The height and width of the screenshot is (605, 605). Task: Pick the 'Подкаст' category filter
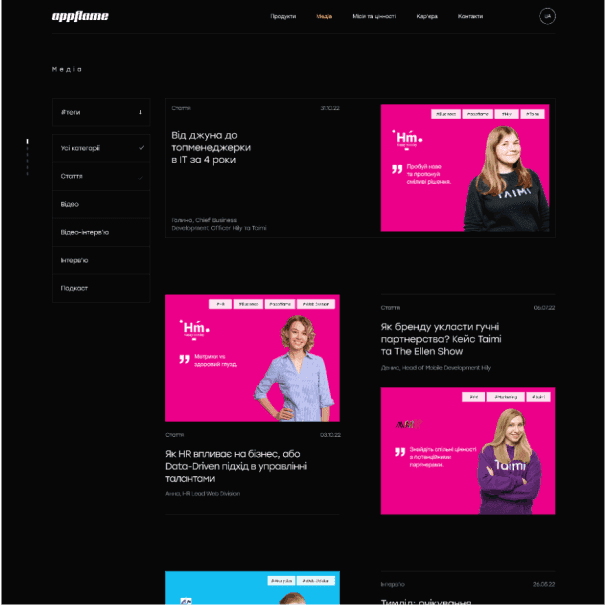[74, 288]
